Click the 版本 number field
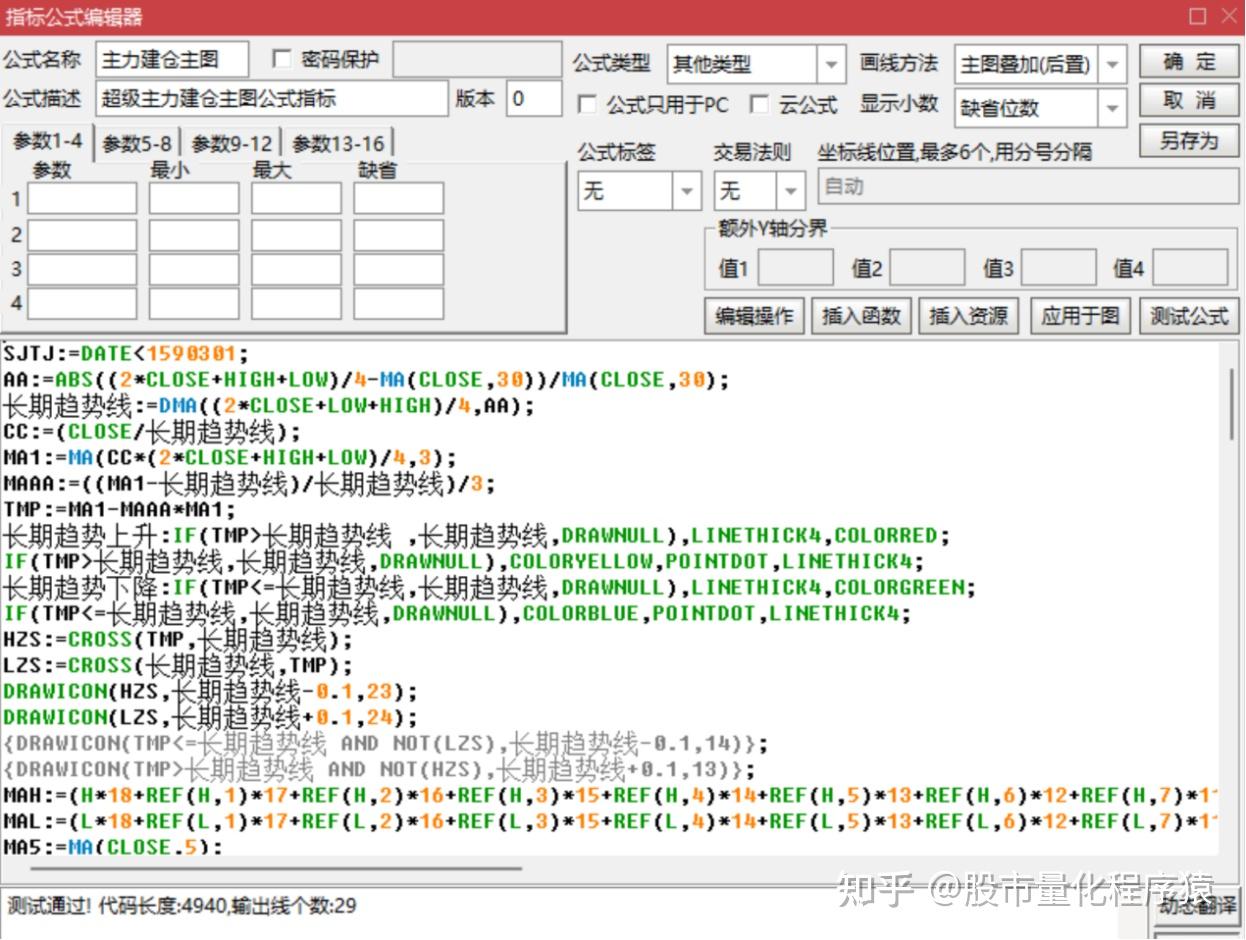 click(x=534, y=99)
